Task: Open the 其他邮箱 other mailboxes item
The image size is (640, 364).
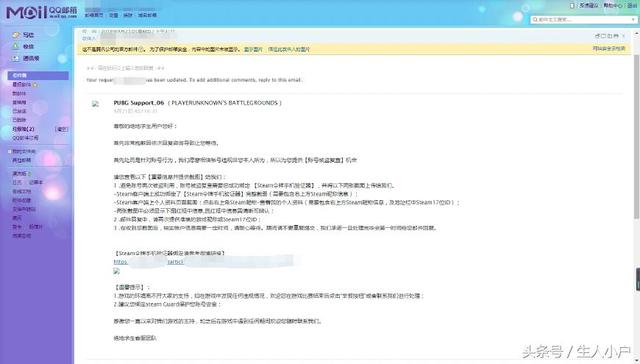Action: pos(22,160)
